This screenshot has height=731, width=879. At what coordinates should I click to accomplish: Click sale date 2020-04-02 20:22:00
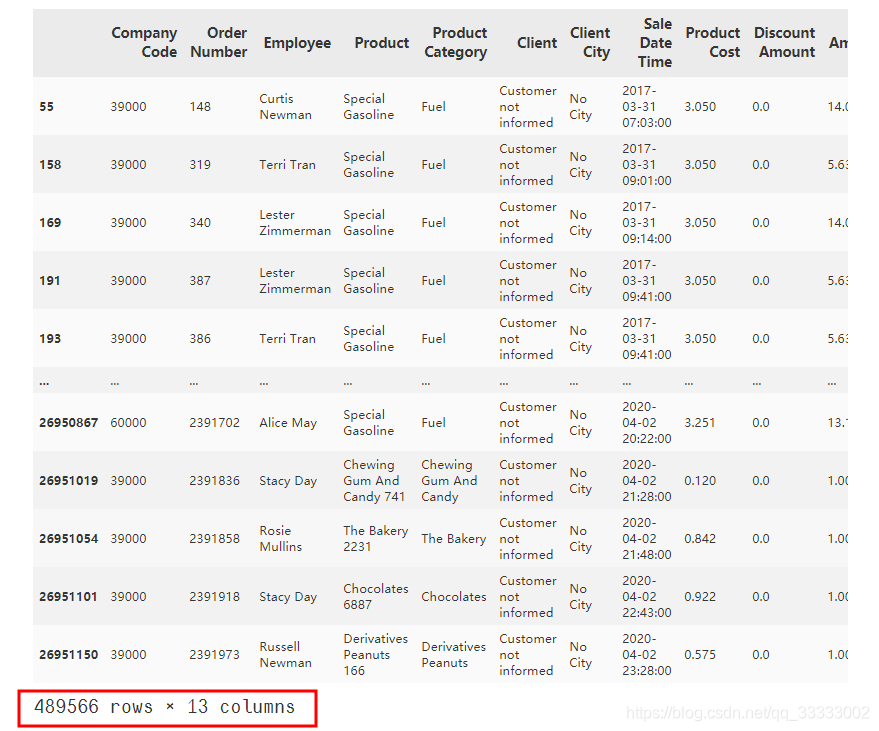(x=646, y=423)
